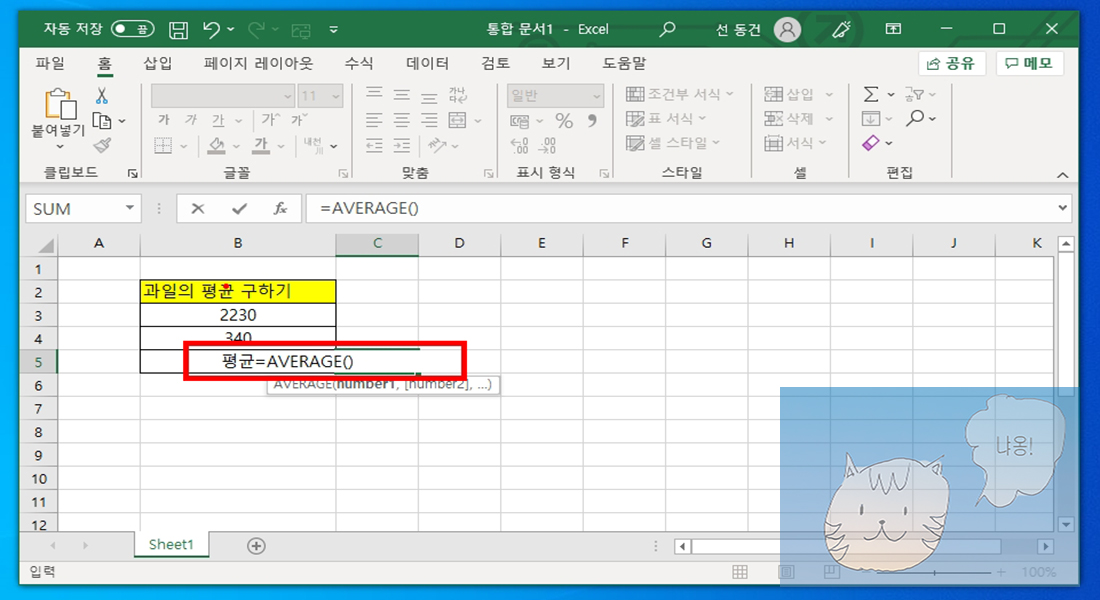Add a new sheet with plus icon
Viewport: 1100px width, 600px height.
click(257, 546)
